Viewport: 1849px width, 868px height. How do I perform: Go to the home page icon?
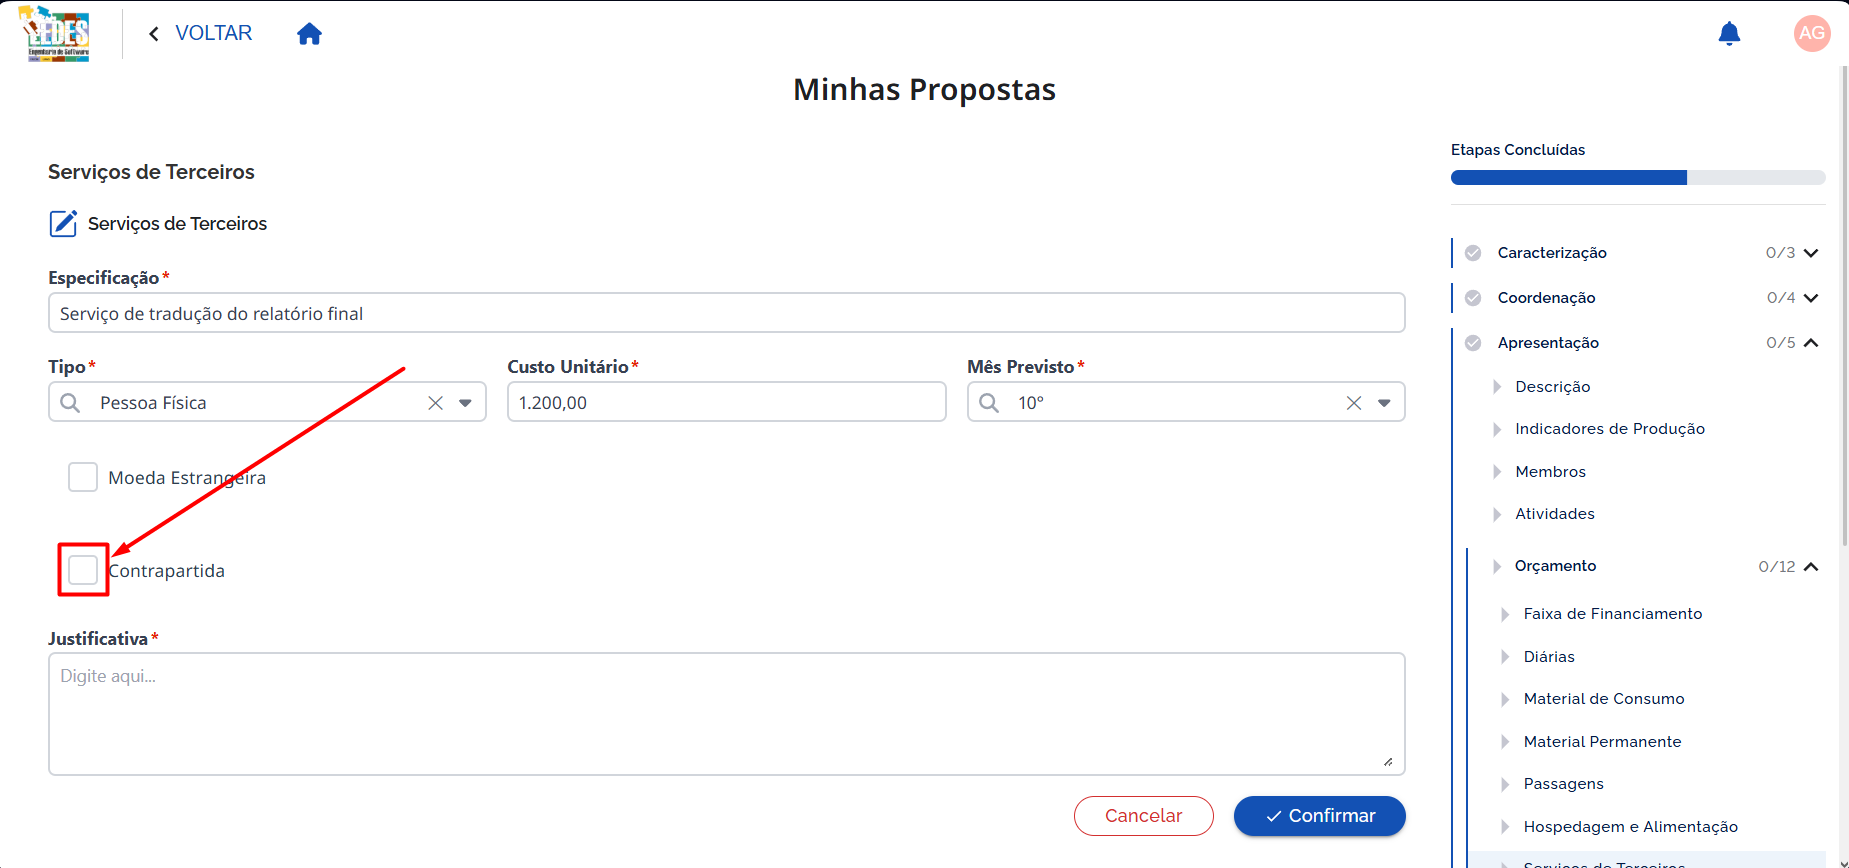[310, 34]
